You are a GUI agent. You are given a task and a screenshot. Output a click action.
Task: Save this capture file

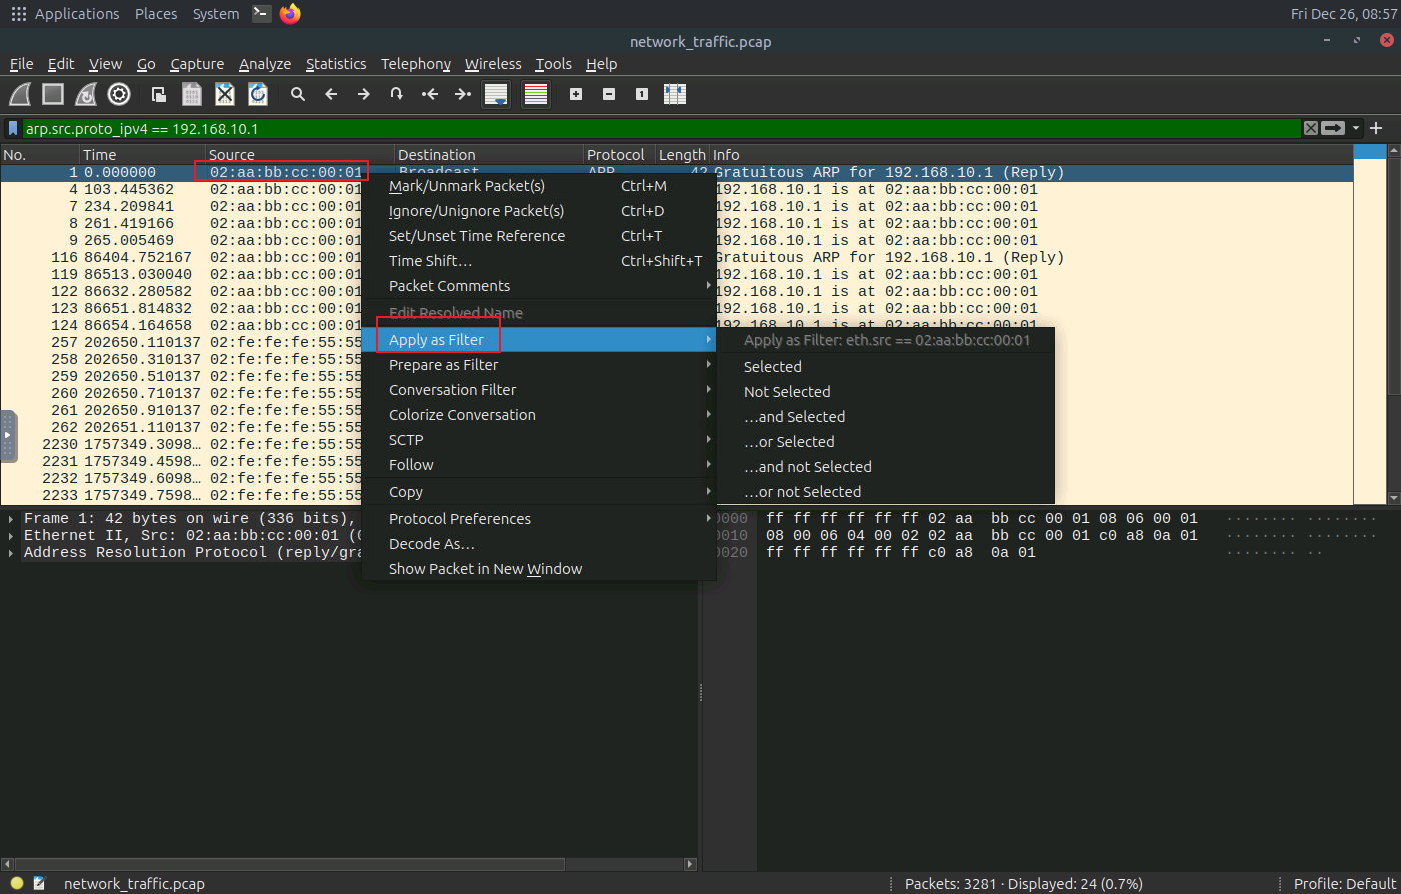pyautogui.click(x=192, y=94)
